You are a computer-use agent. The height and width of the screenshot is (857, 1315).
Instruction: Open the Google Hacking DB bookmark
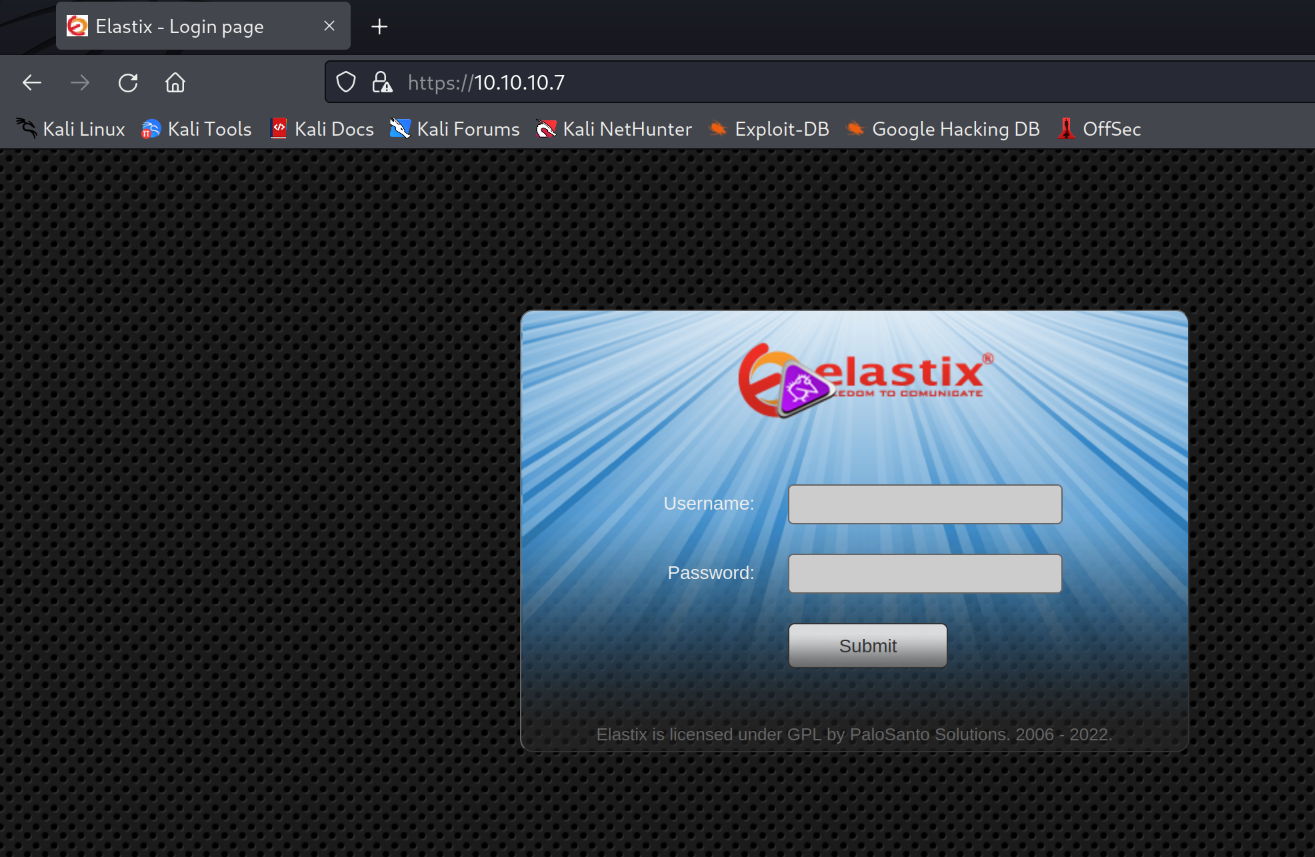tap(942, 129)
